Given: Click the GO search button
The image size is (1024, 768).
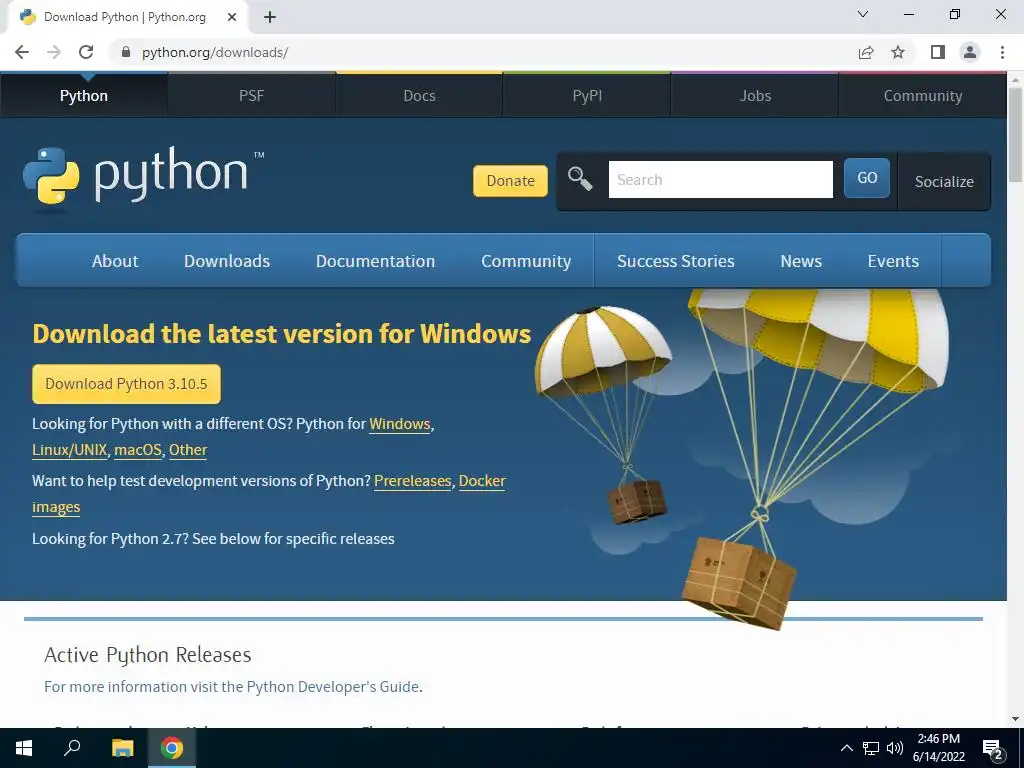Looking at the screenshot, I should 867,178.
